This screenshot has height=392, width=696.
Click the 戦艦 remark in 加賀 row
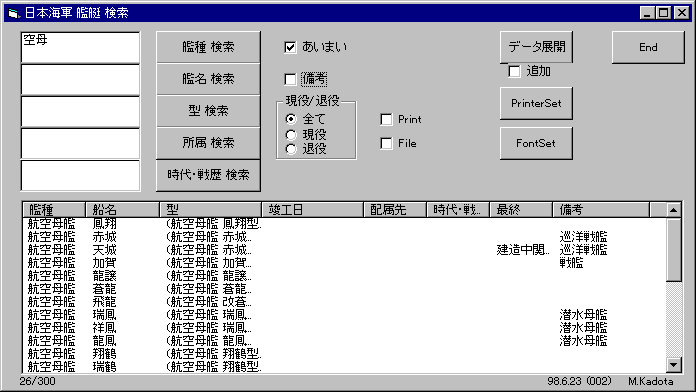pyautogui.click(x=571, y=263)
